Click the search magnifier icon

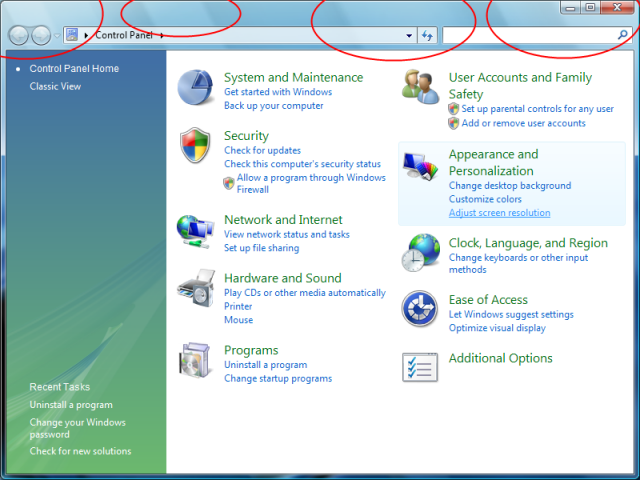tap(622, 35)
